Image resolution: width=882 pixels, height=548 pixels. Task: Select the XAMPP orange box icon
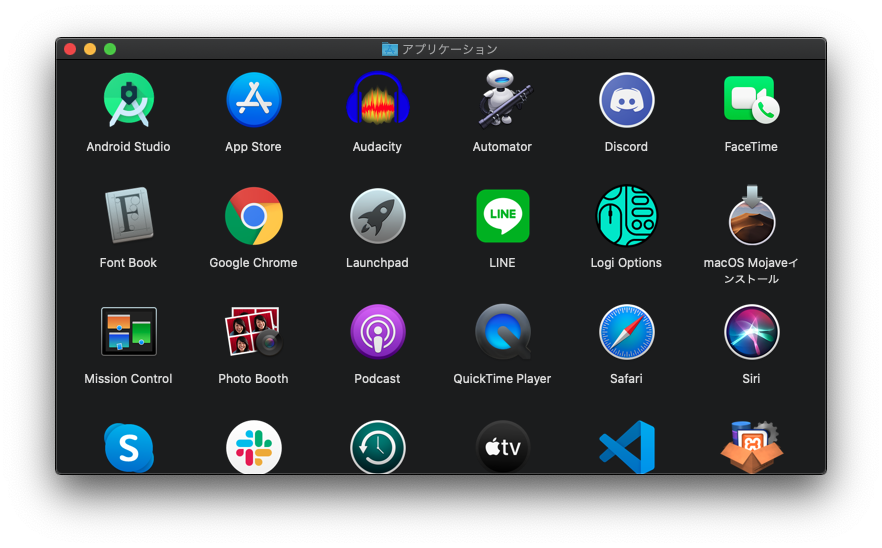tap(752, 447)
